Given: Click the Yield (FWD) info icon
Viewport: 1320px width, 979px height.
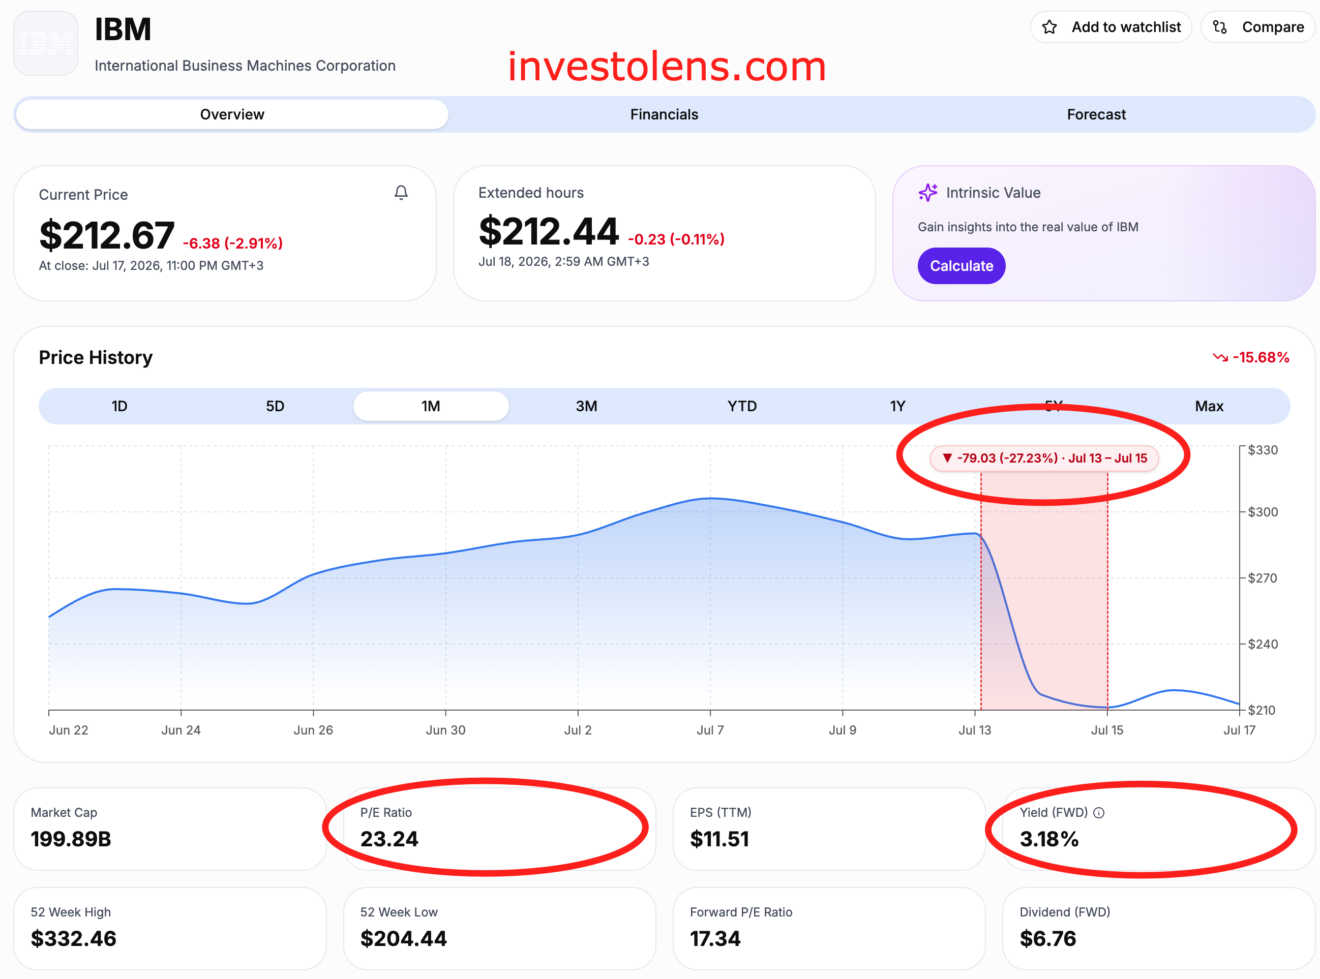Looking at the screenshot, I should pos(1099,813).
